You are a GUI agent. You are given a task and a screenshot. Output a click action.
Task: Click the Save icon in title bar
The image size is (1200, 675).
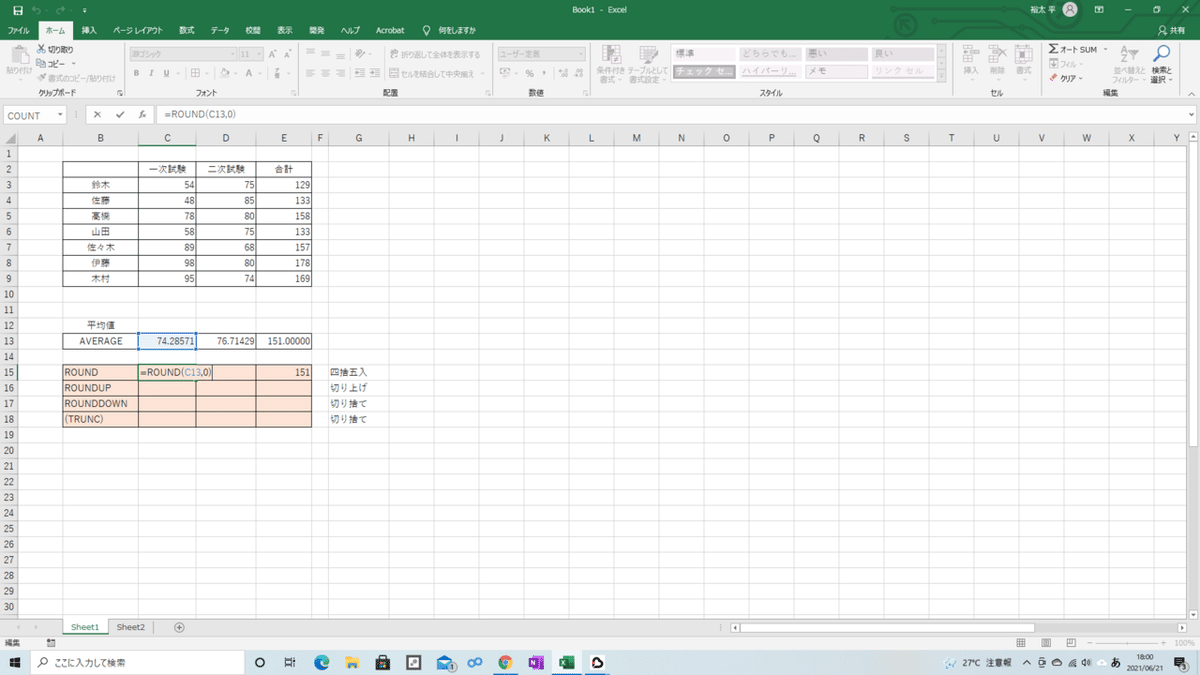[17, 9]
